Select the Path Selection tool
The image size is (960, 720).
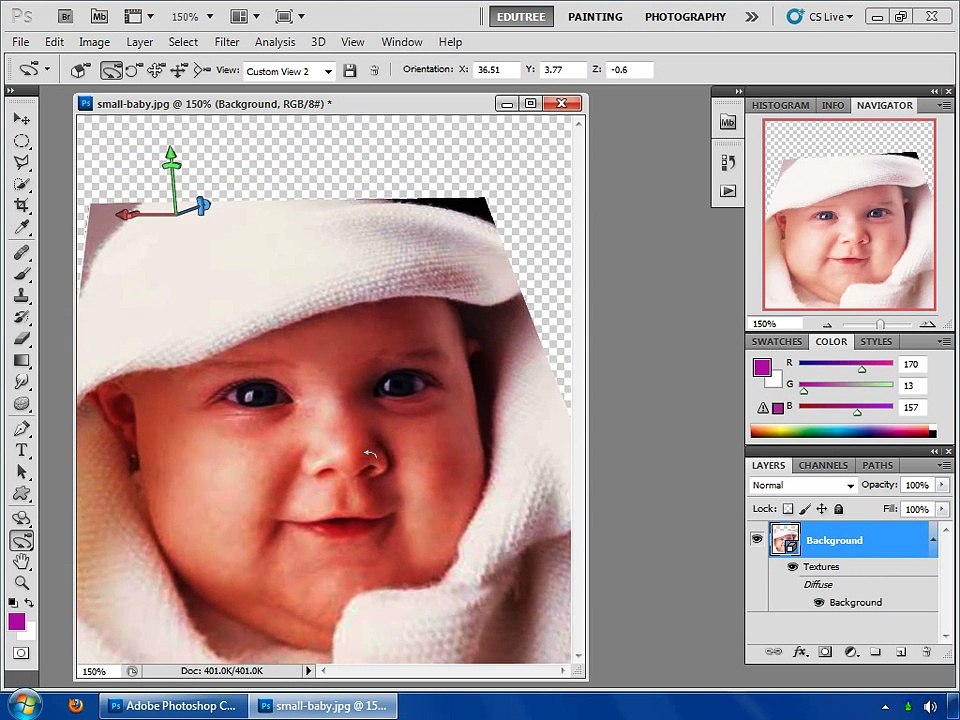pyautogui.click(x=21, y=471)
